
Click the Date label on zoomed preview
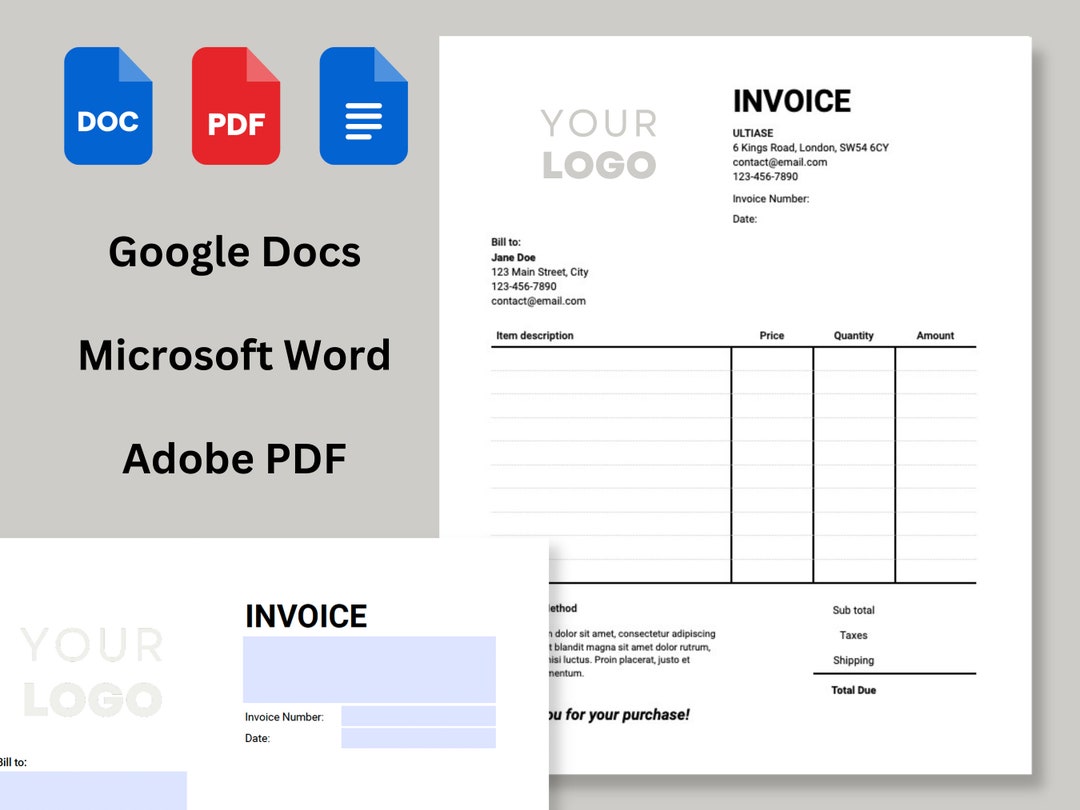click(x=258, y=738)
